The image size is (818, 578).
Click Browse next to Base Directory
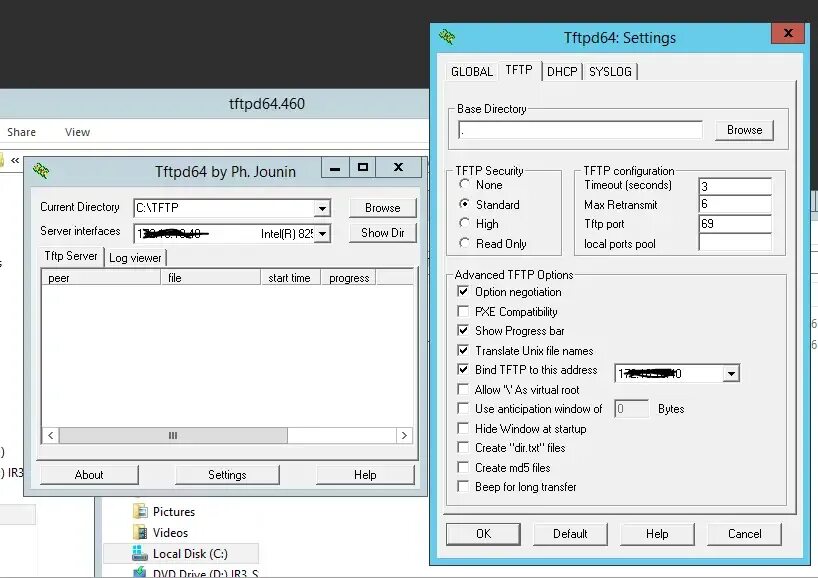coord(744,130)
